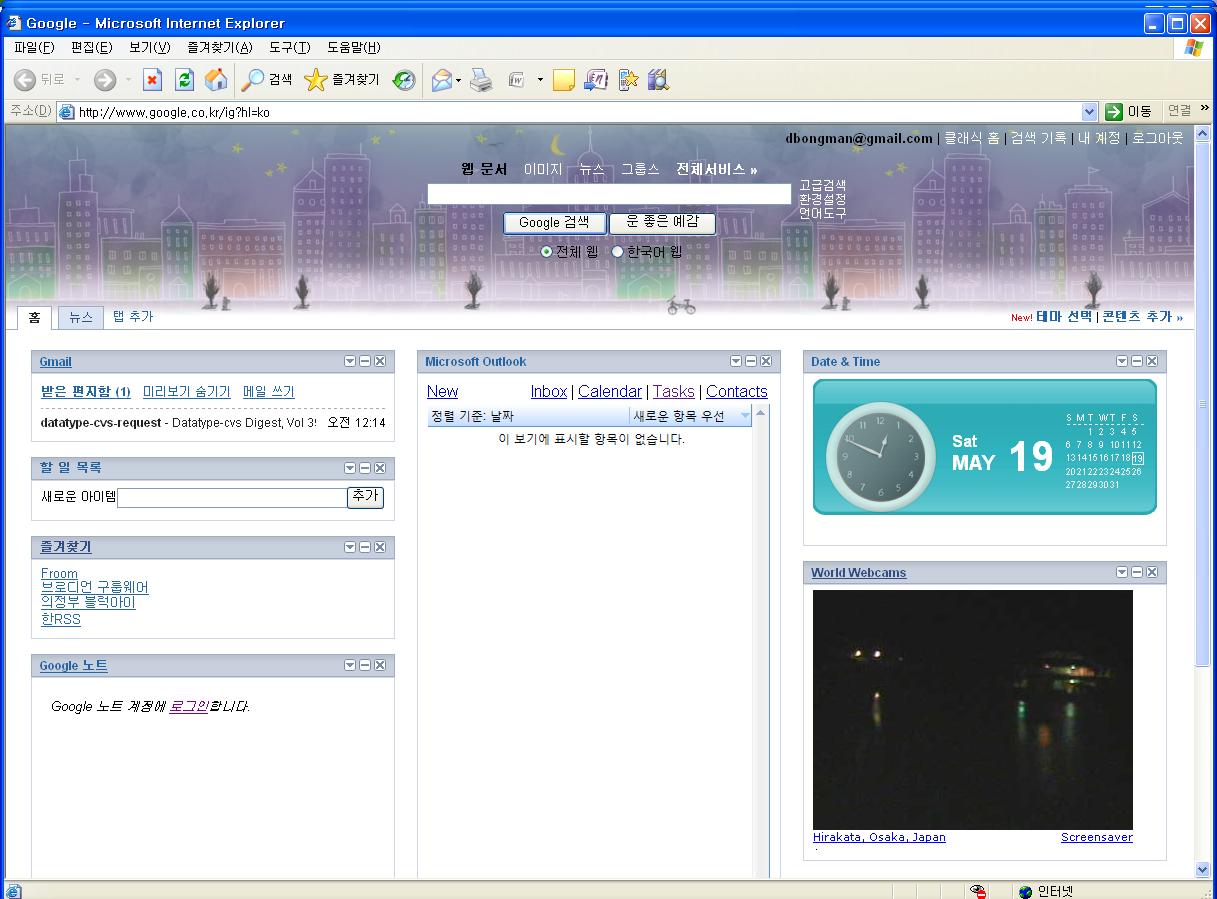Image resolution: width=1217 pixels, height=899 pixels.
Task: Refresh the page using the green arrows icon
Action: click(184, 80)
